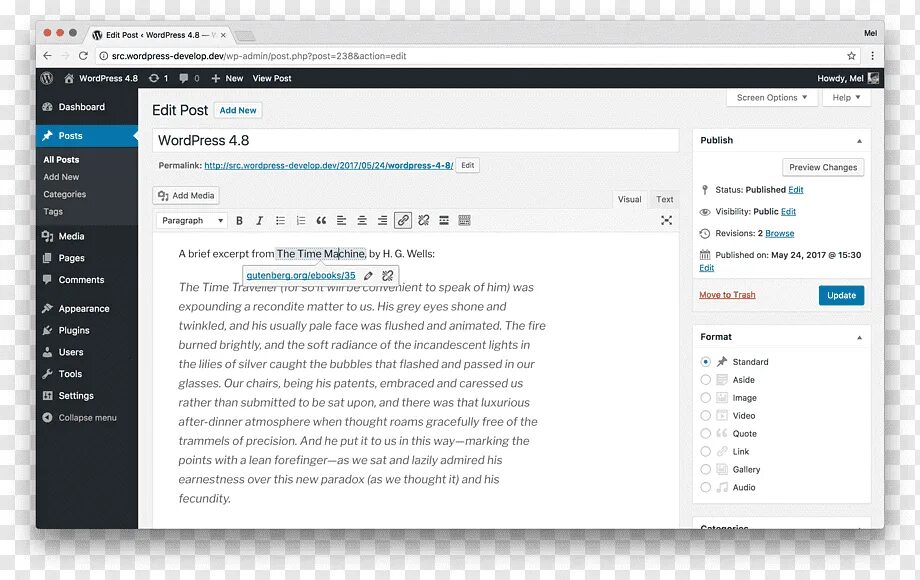Viewport: 920px width, 580px height.
Task: Click View Post in admin bar
Action: [272, 78]
